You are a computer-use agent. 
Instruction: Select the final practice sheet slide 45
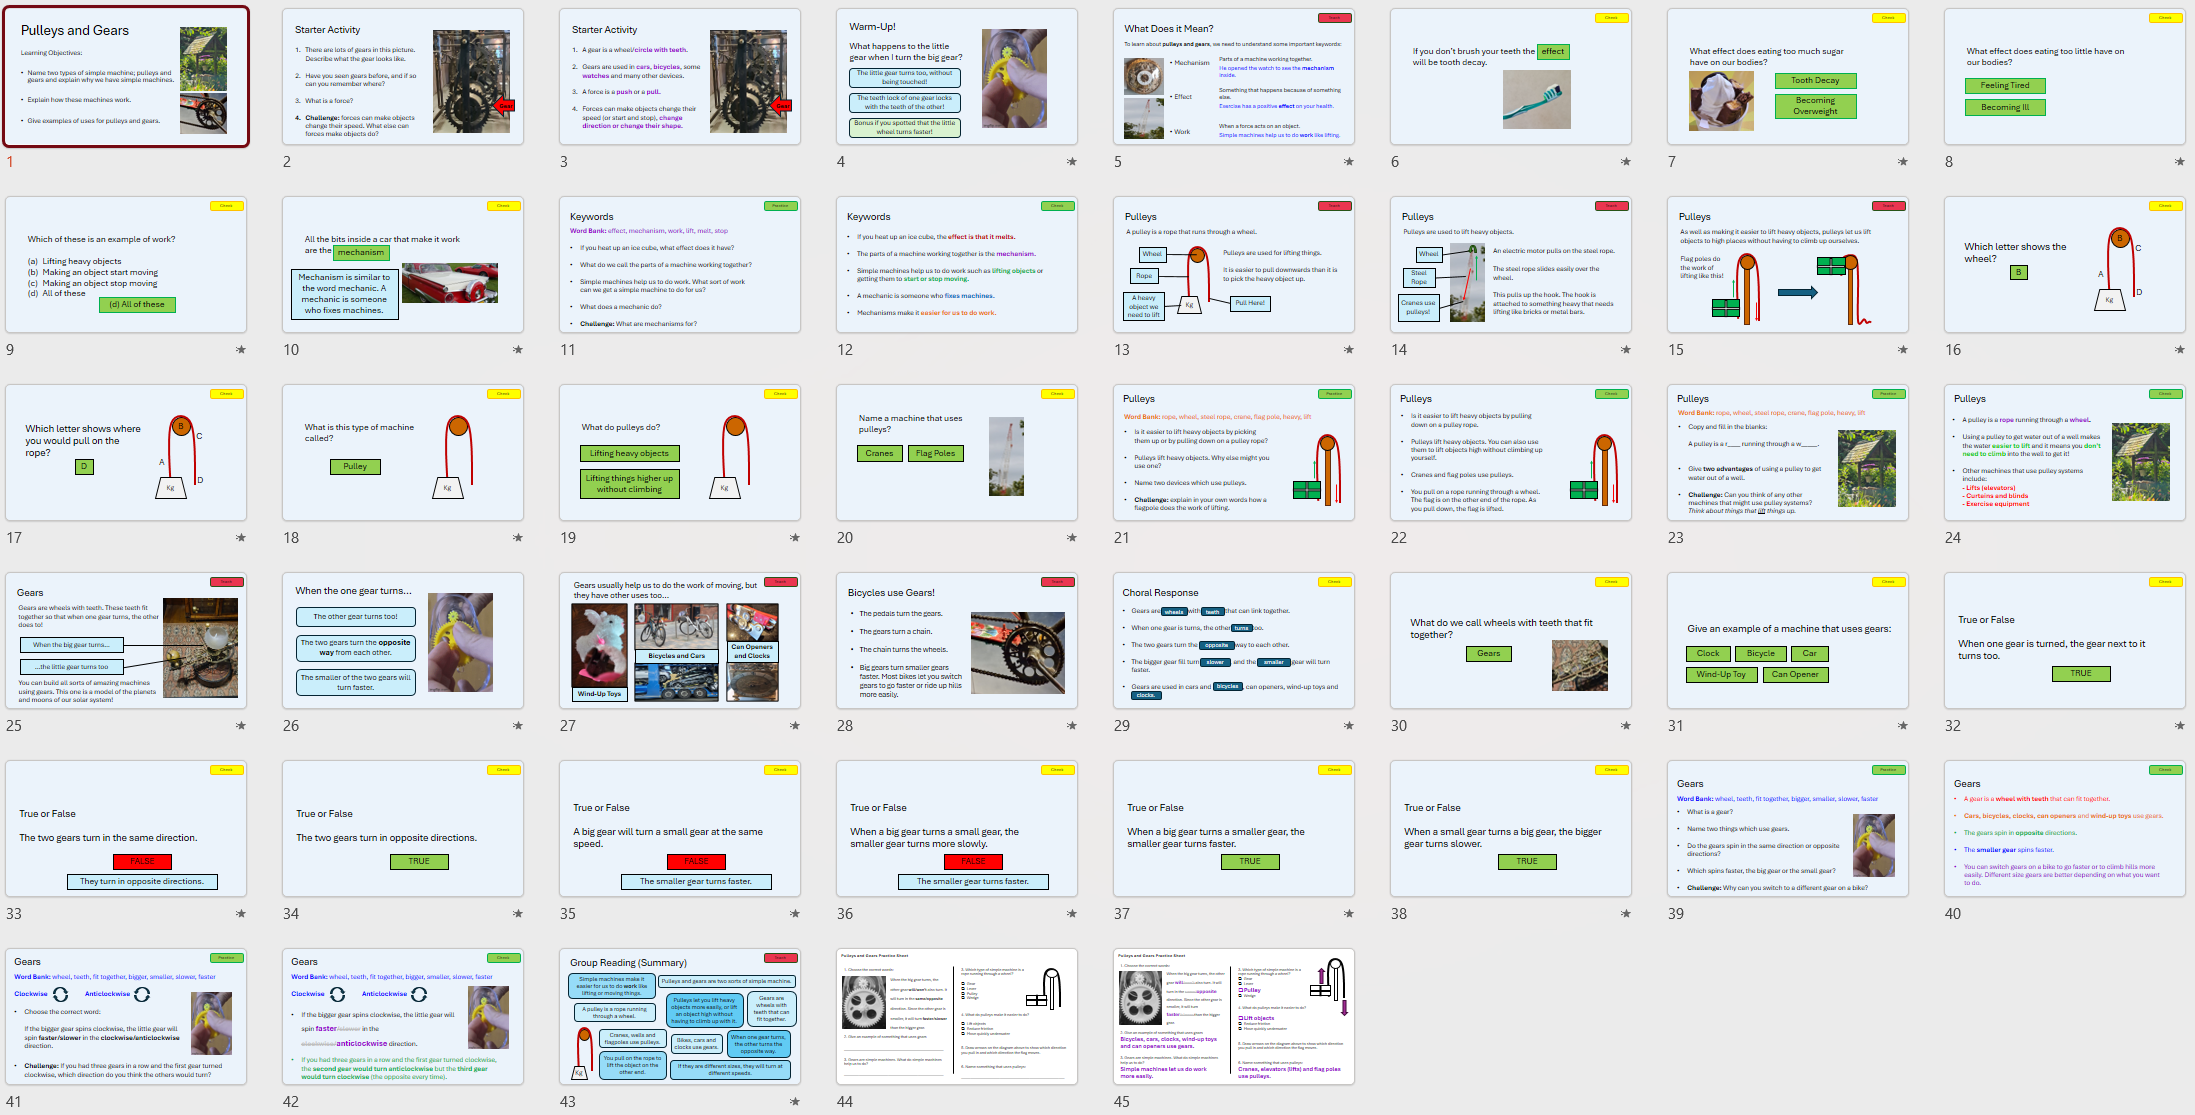click(1233, 1017)
